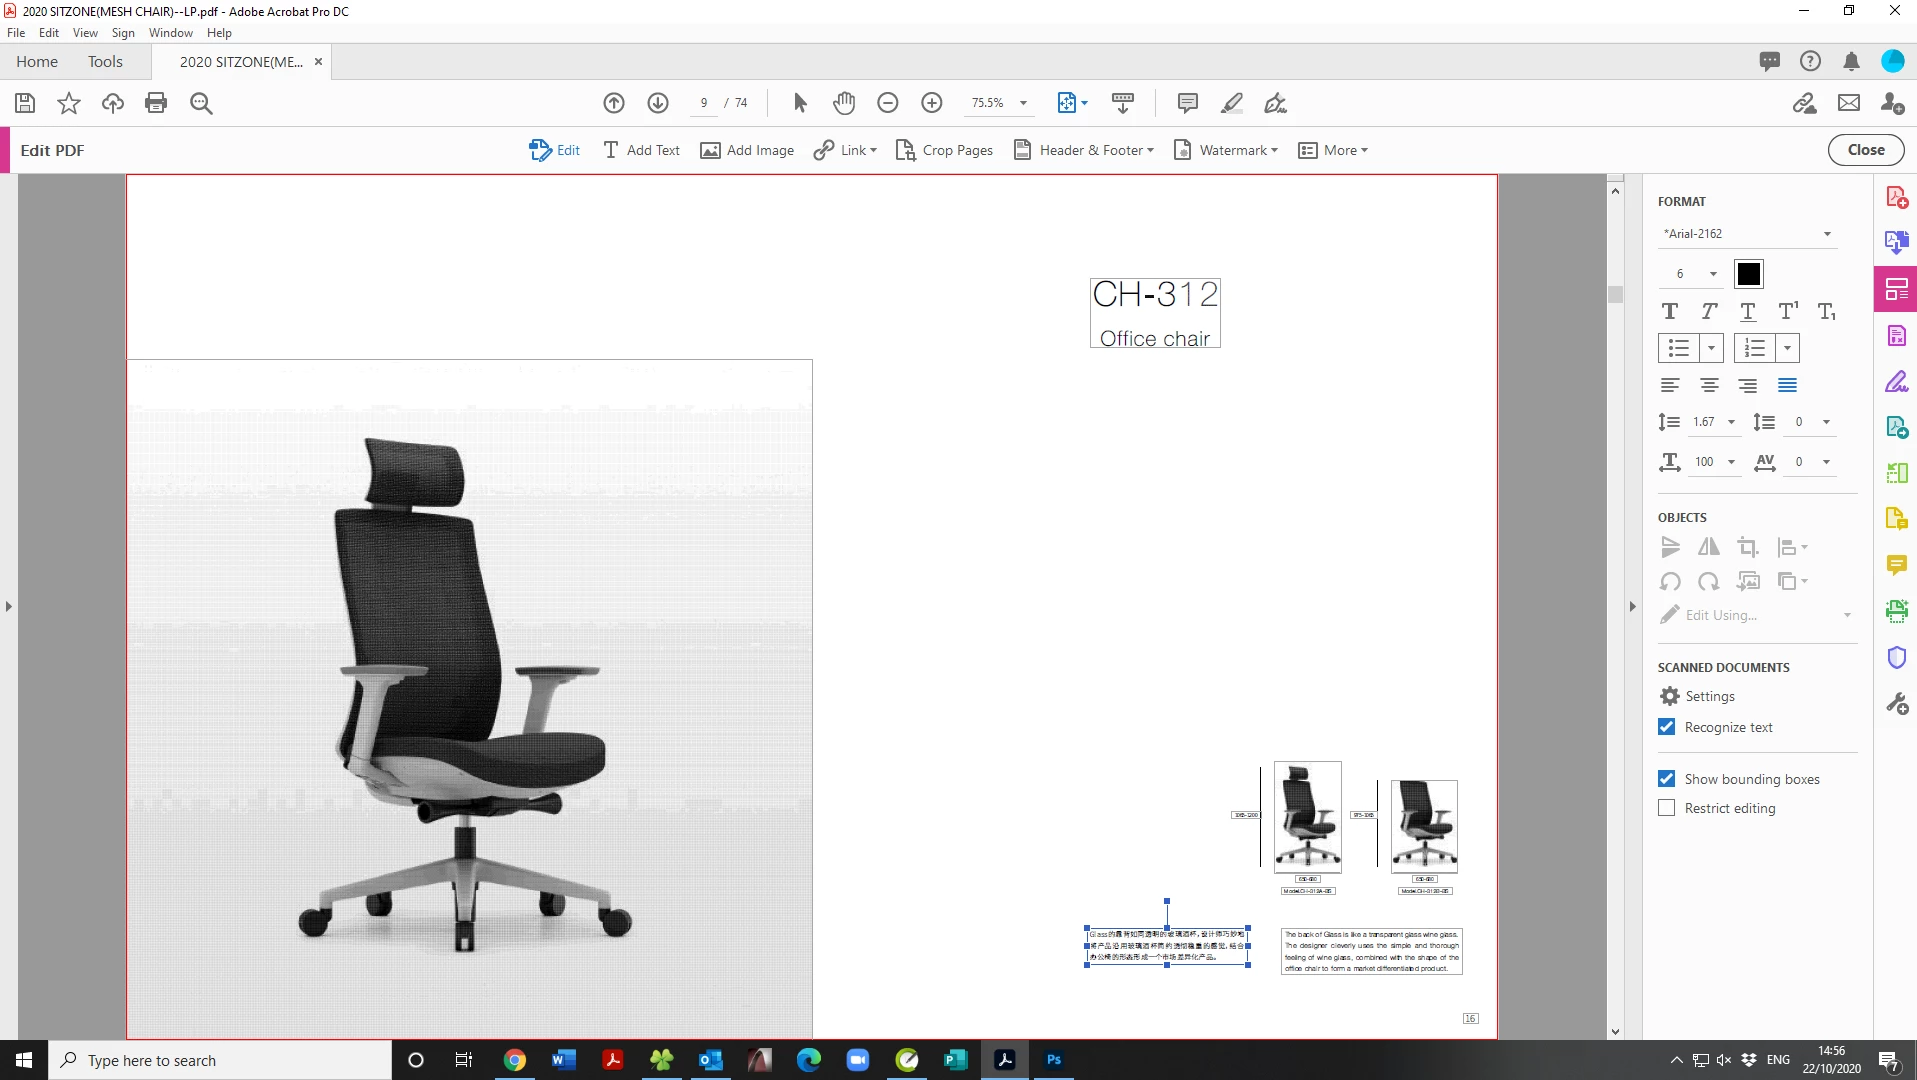Click the vertical scrollbar down arrow
This screenshot has width=1917, height=1080.
coord(1615,1031)
